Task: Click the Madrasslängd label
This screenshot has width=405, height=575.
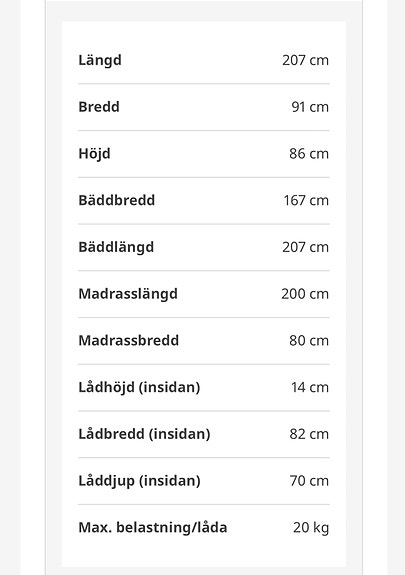Action: pos(128,294)
